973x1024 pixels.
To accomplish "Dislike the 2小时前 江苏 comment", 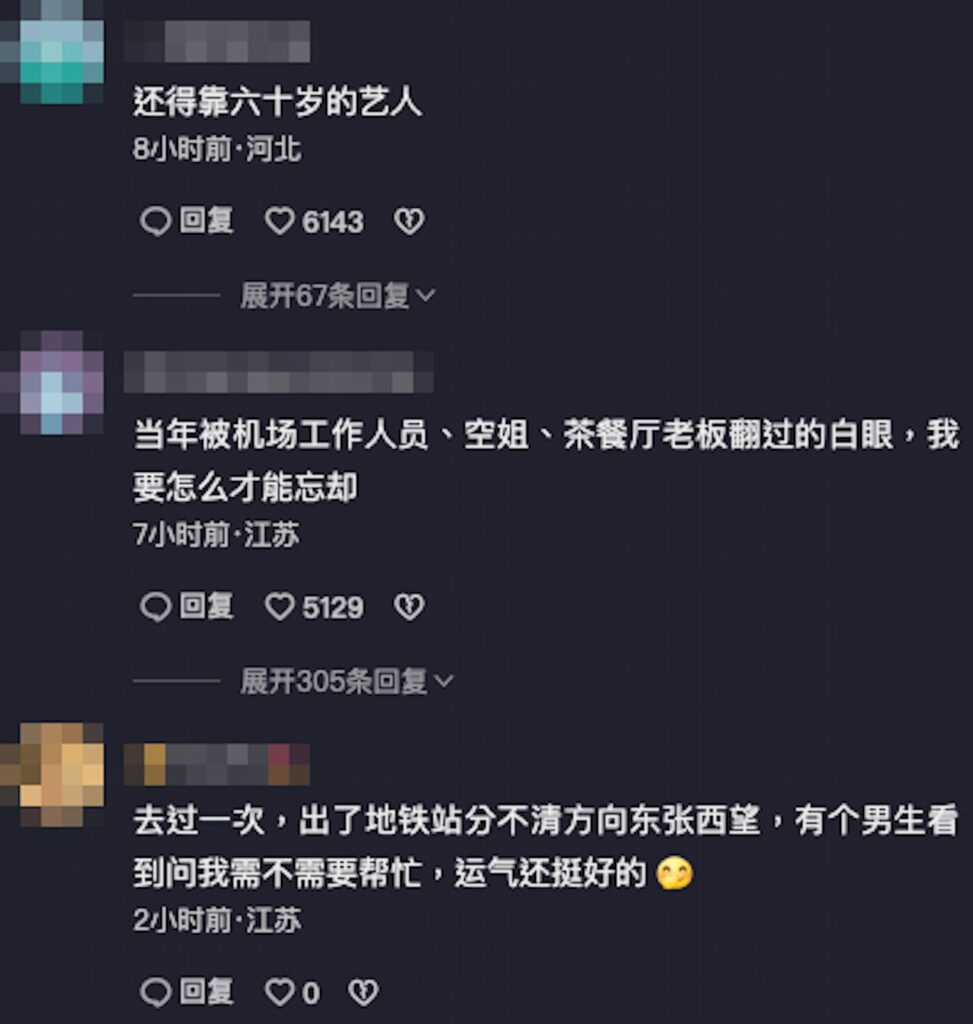I will point(363,992).
